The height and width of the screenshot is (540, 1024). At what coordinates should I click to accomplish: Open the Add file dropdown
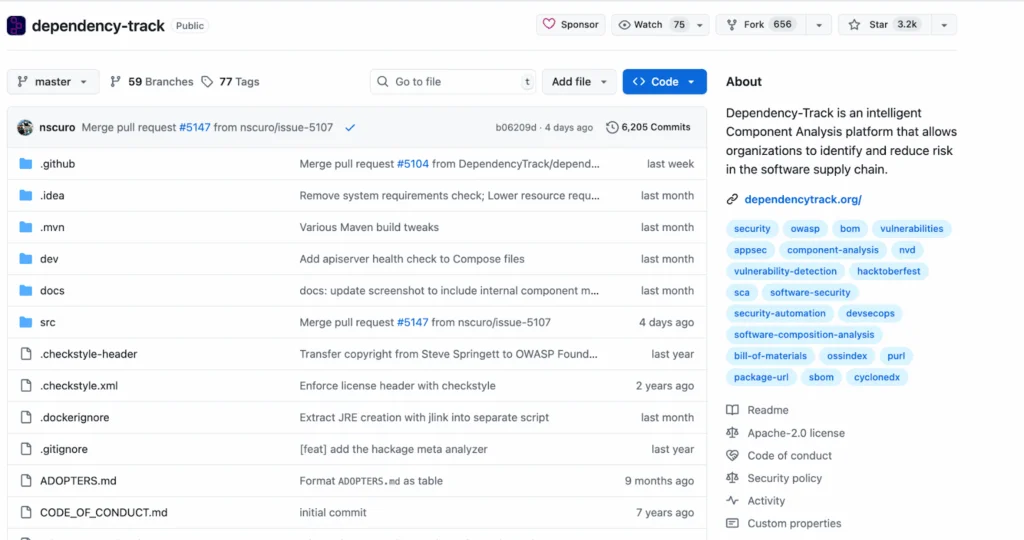579,82
